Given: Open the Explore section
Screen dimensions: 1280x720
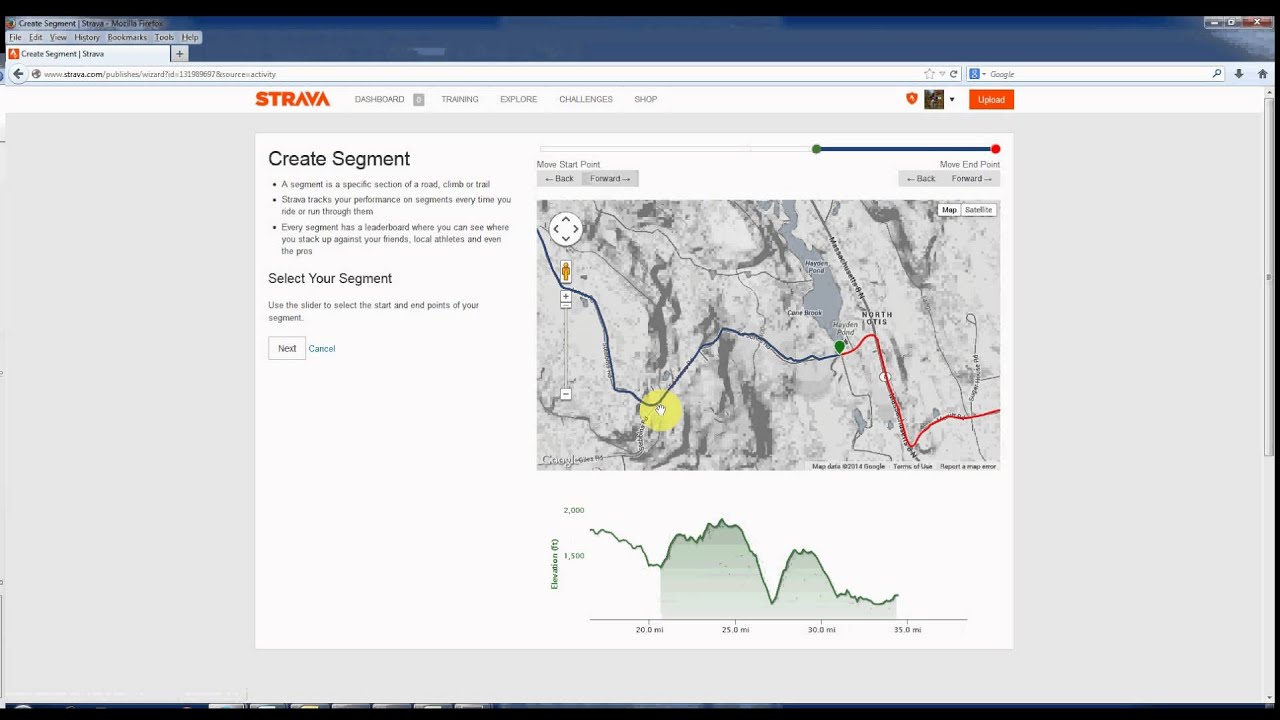Looking at the screenshot, I should [x=518, y=99].
